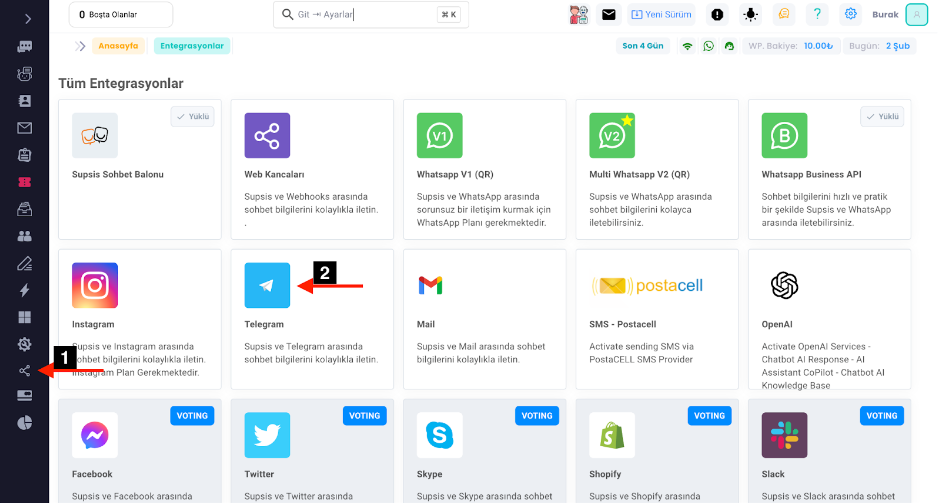Click the Yüklü badge on Supsis Sohbet Balonu
The width and height of the screenshot is (938, 503).
193,117
